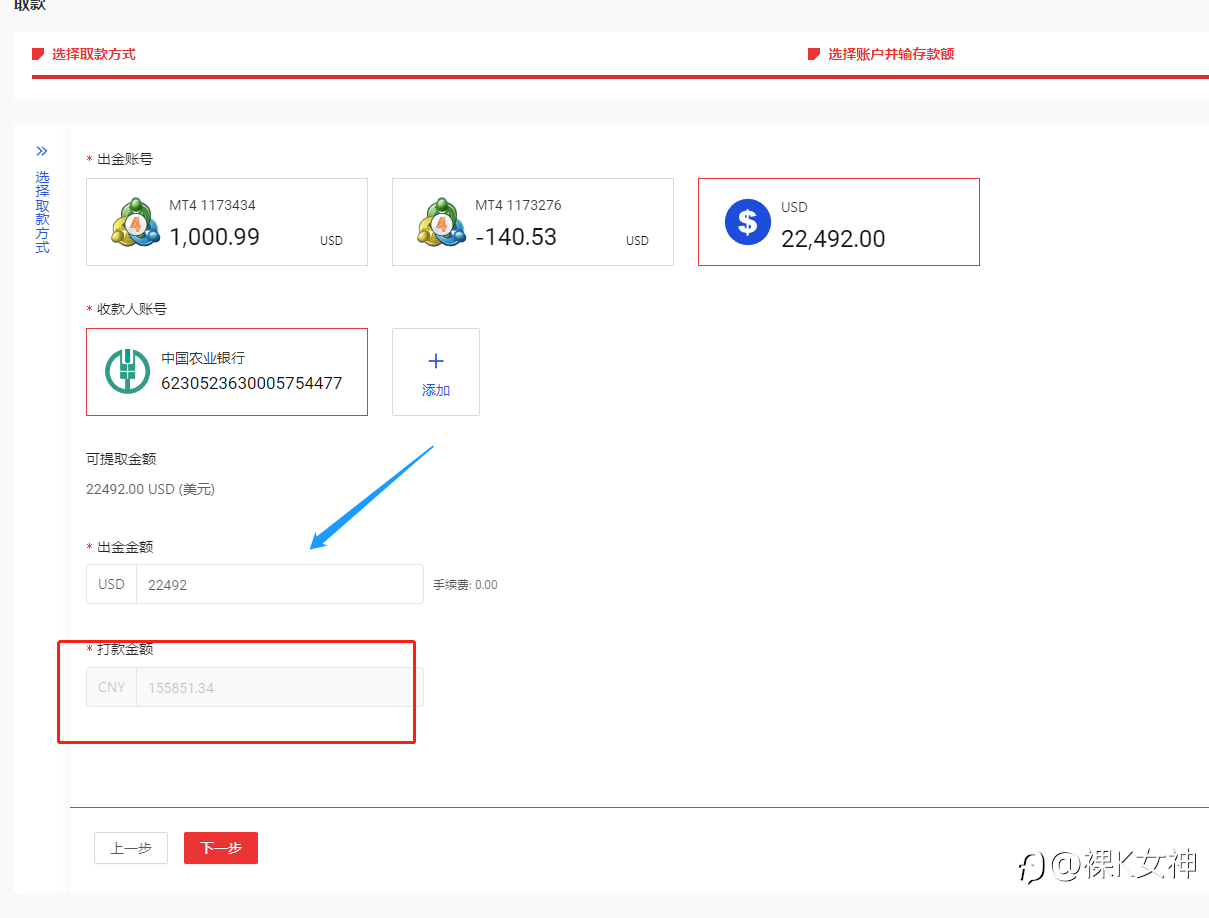Viewport: 1209px width, 918px height.
Task: Select MT4 1173434 withdrawal account card
Action: [227, 222]
